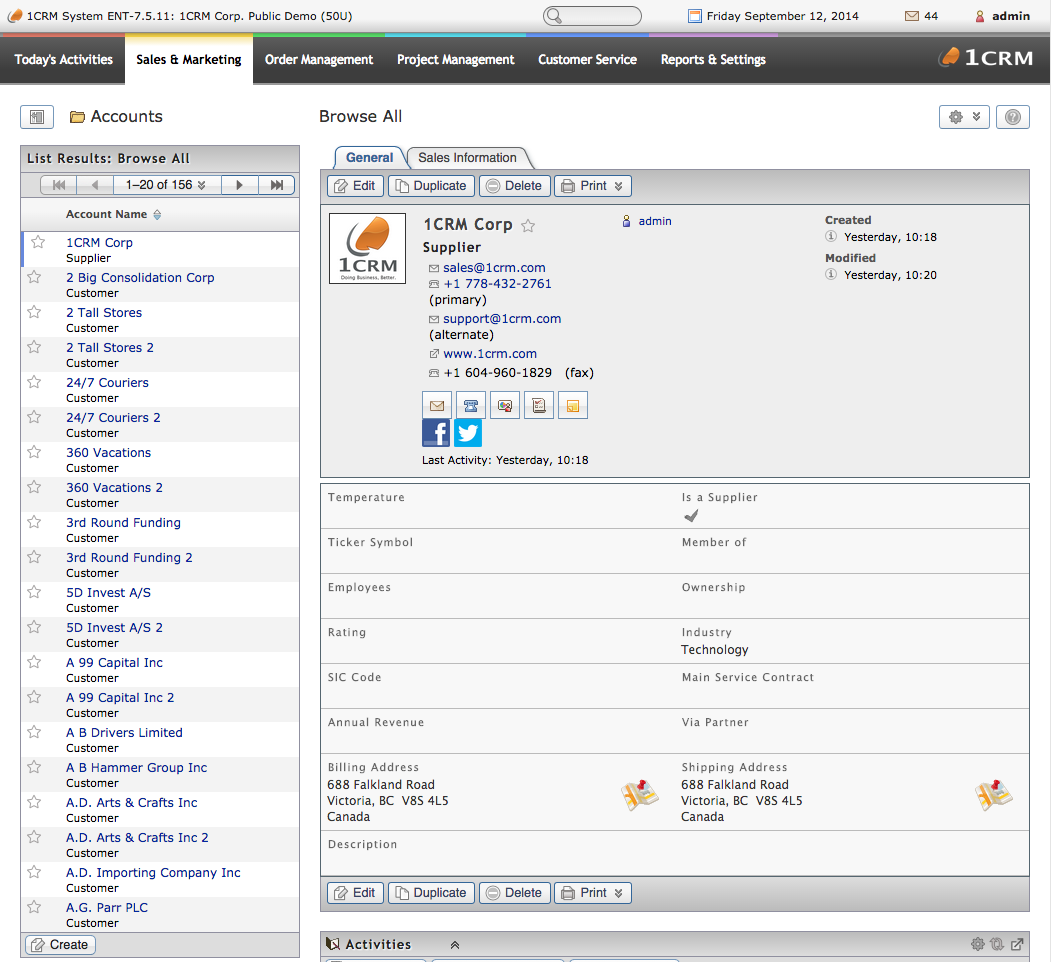This screenshot has height=962, width=1051.
Task: Click the Activities panel refresh/copy icon
Action: pyautogui.click(x=997, y=945)
